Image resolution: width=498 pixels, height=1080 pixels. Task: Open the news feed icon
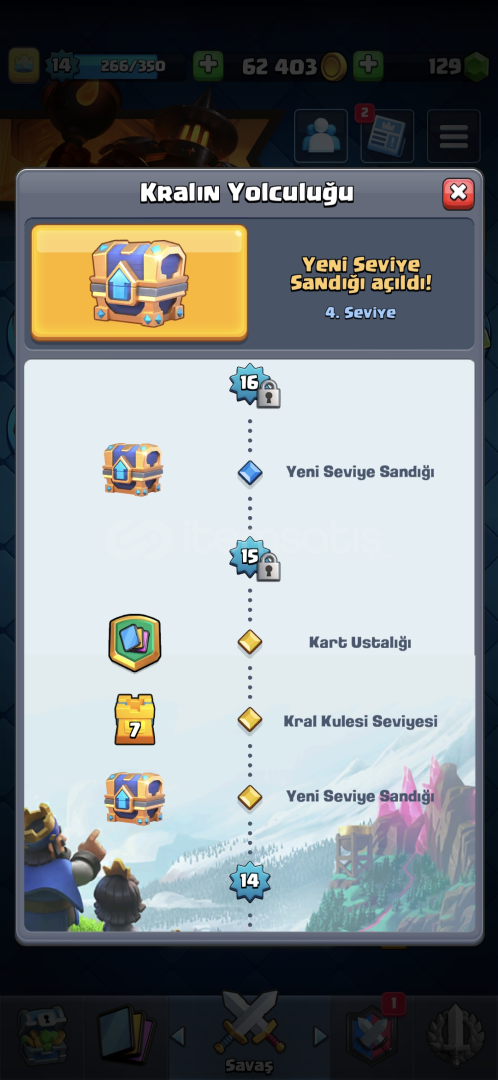[387, 136]
